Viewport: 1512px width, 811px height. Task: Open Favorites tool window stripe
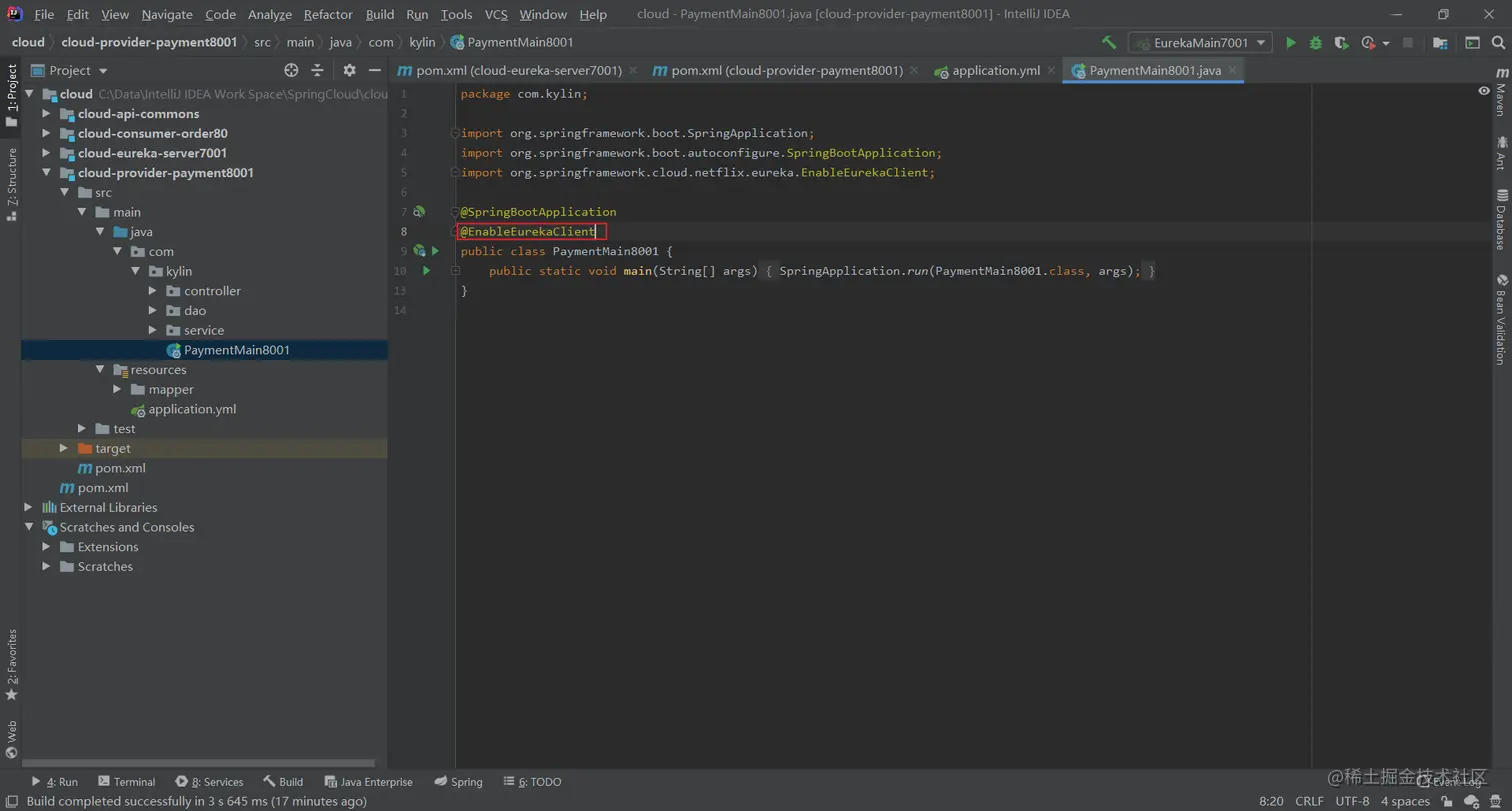[x=11, y=664]
